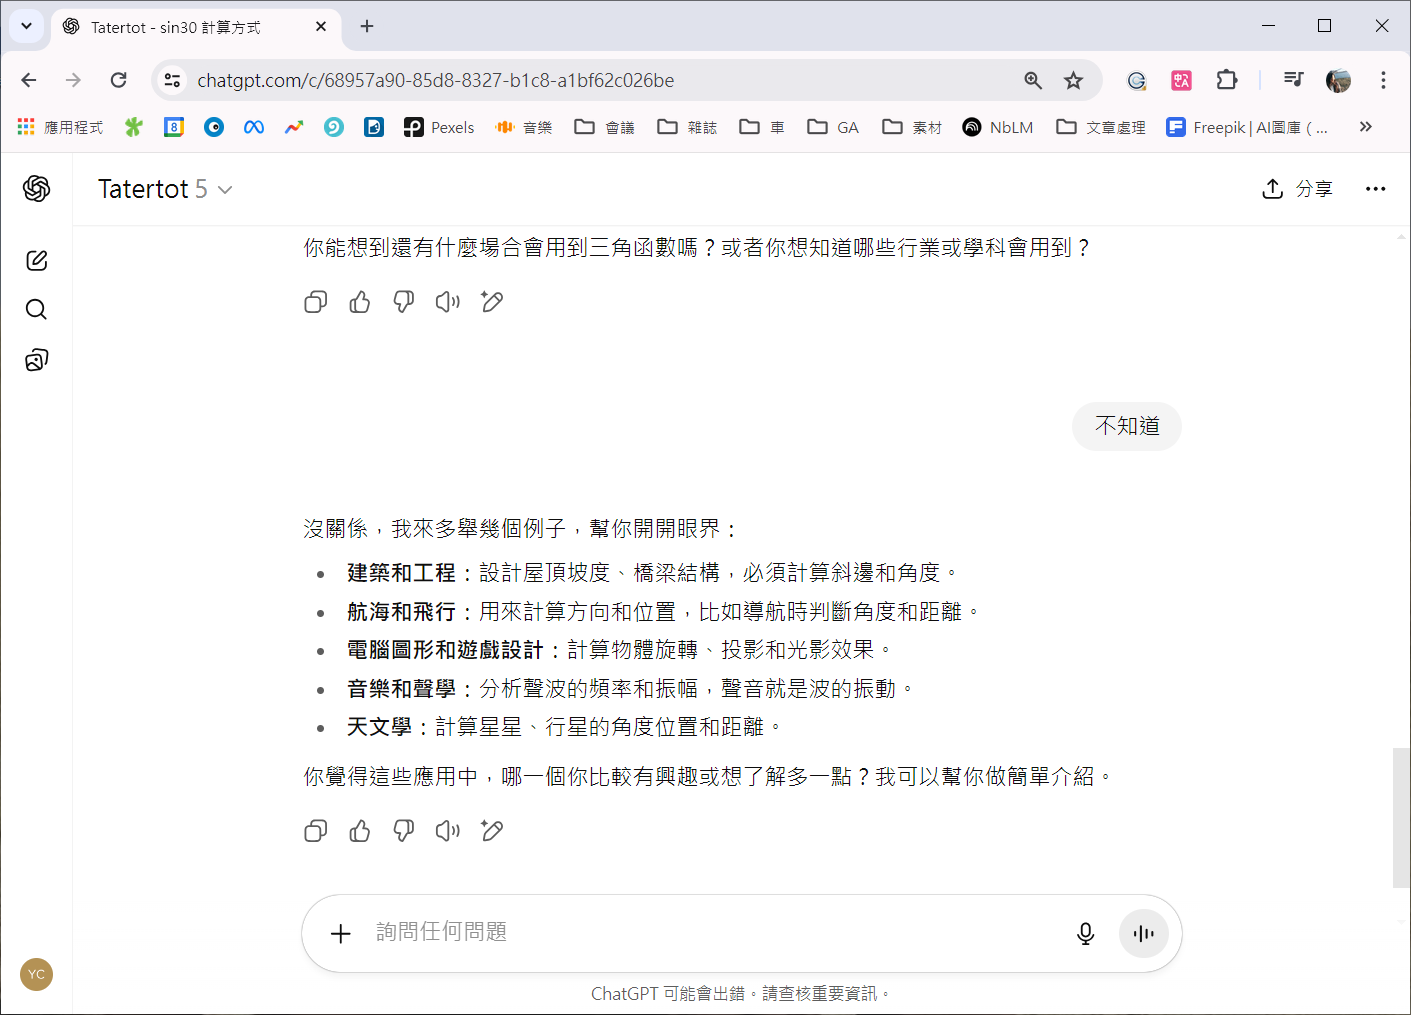This screenshot has width=1411, height=1015.
Task: Start dictation with the microphone icon
Action: [x=1086, y=934]
